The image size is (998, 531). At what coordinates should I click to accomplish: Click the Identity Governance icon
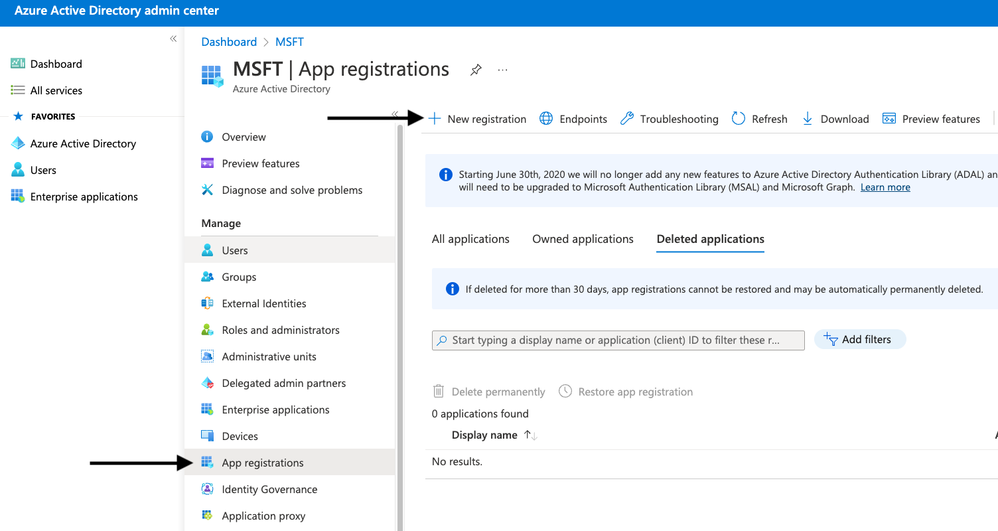point(207,489)
